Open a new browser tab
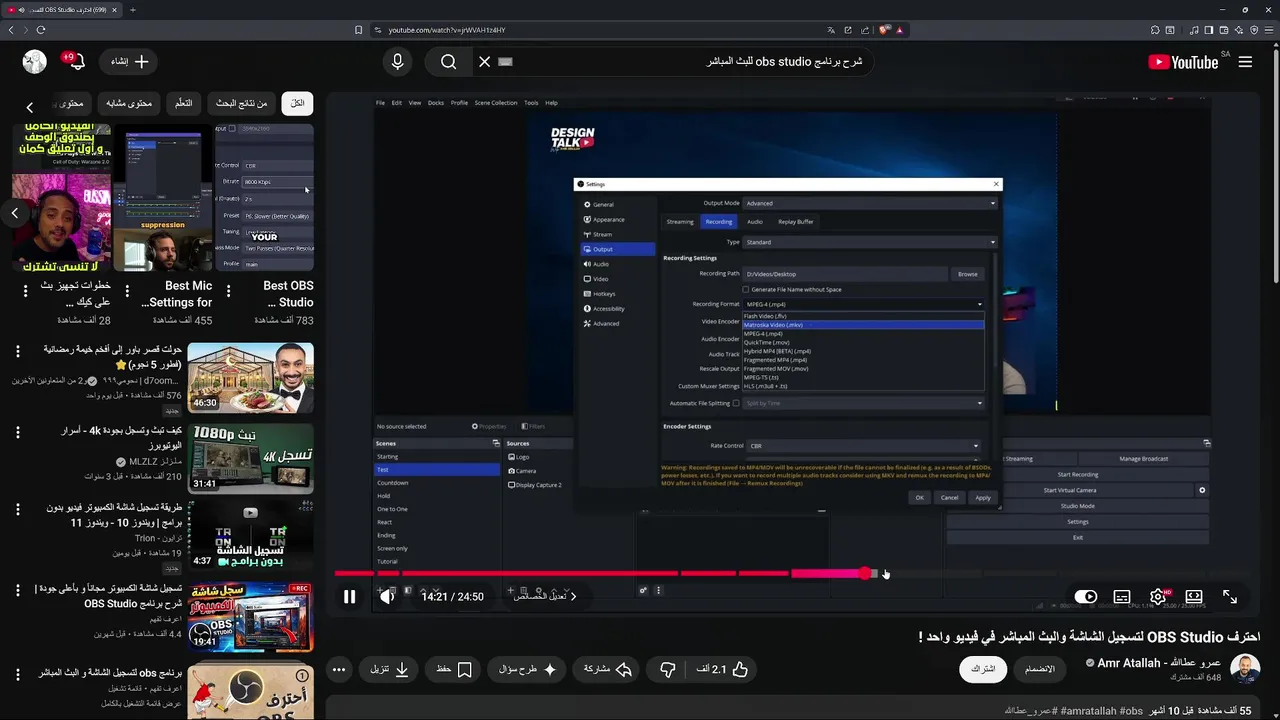1280x720 pixels. [133, 10]
